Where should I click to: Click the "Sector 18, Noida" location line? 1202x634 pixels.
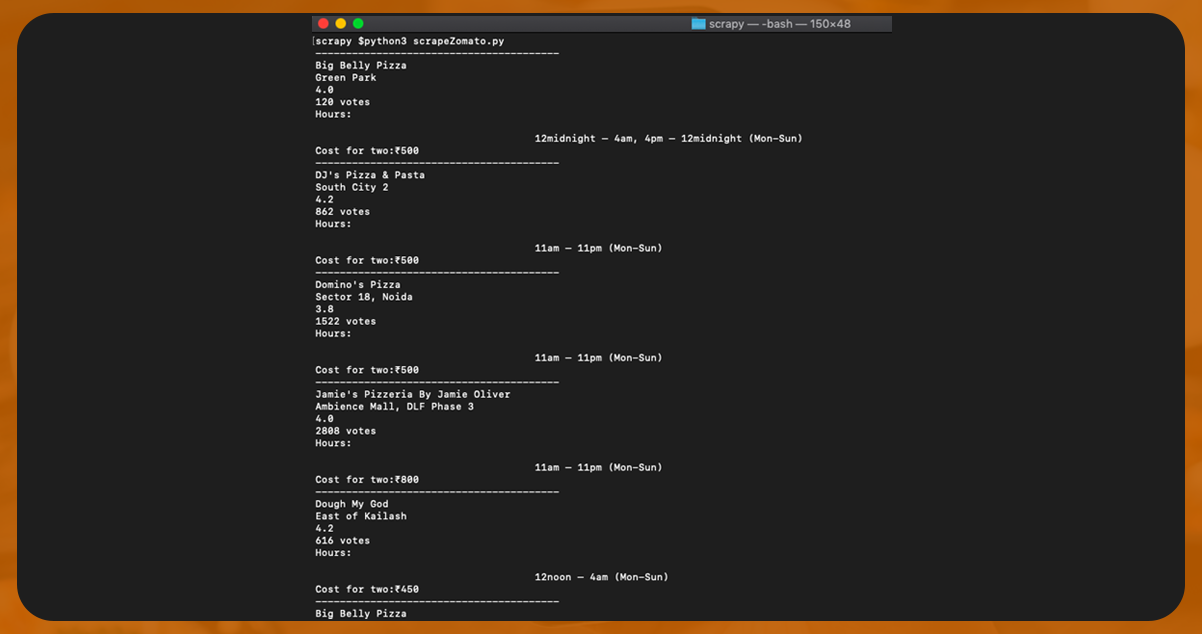click(363, 297)
